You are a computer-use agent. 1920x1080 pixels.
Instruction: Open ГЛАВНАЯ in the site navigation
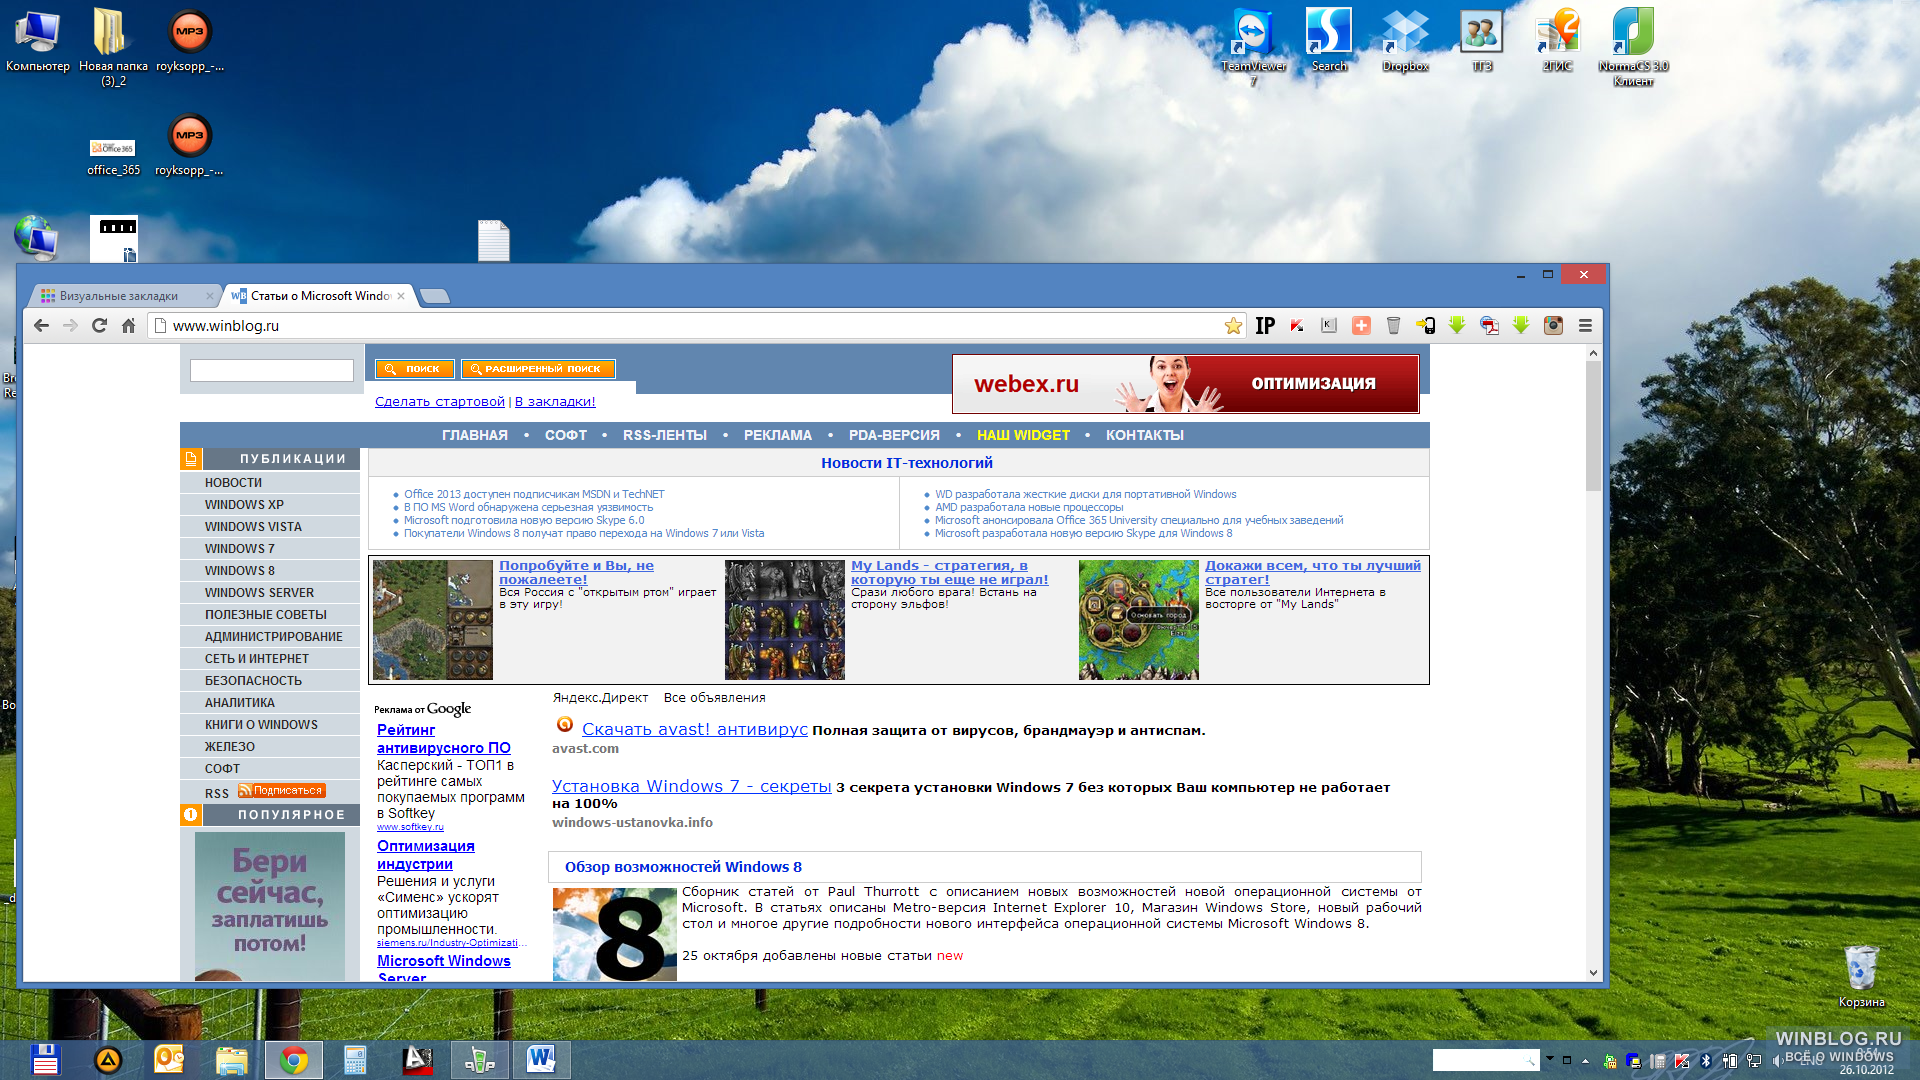coord(475,436)
